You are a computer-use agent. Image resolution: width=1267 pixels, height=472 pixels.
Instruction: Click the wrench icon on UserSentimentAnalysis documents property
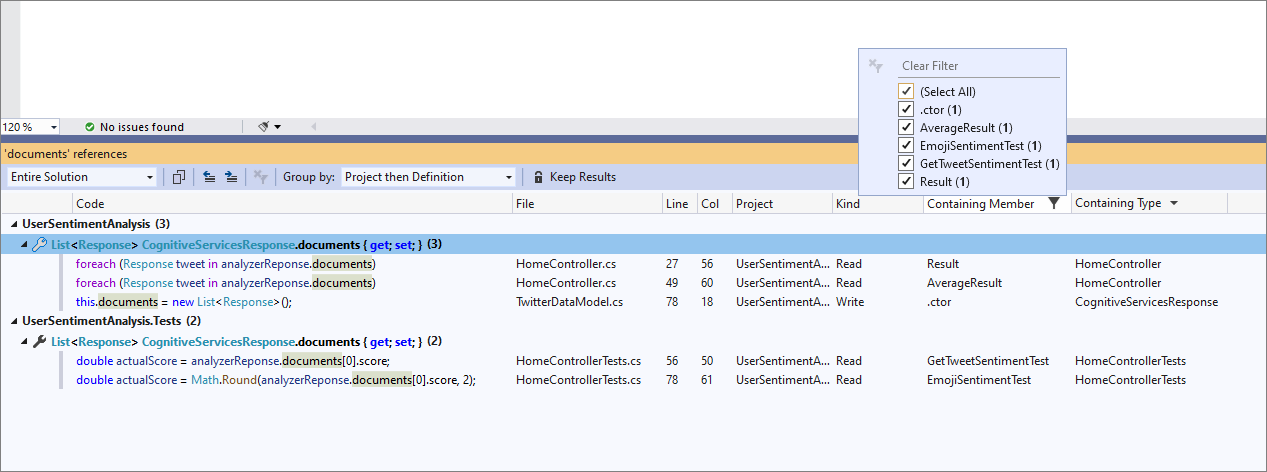pyautogui.click(x=40, y=244)
